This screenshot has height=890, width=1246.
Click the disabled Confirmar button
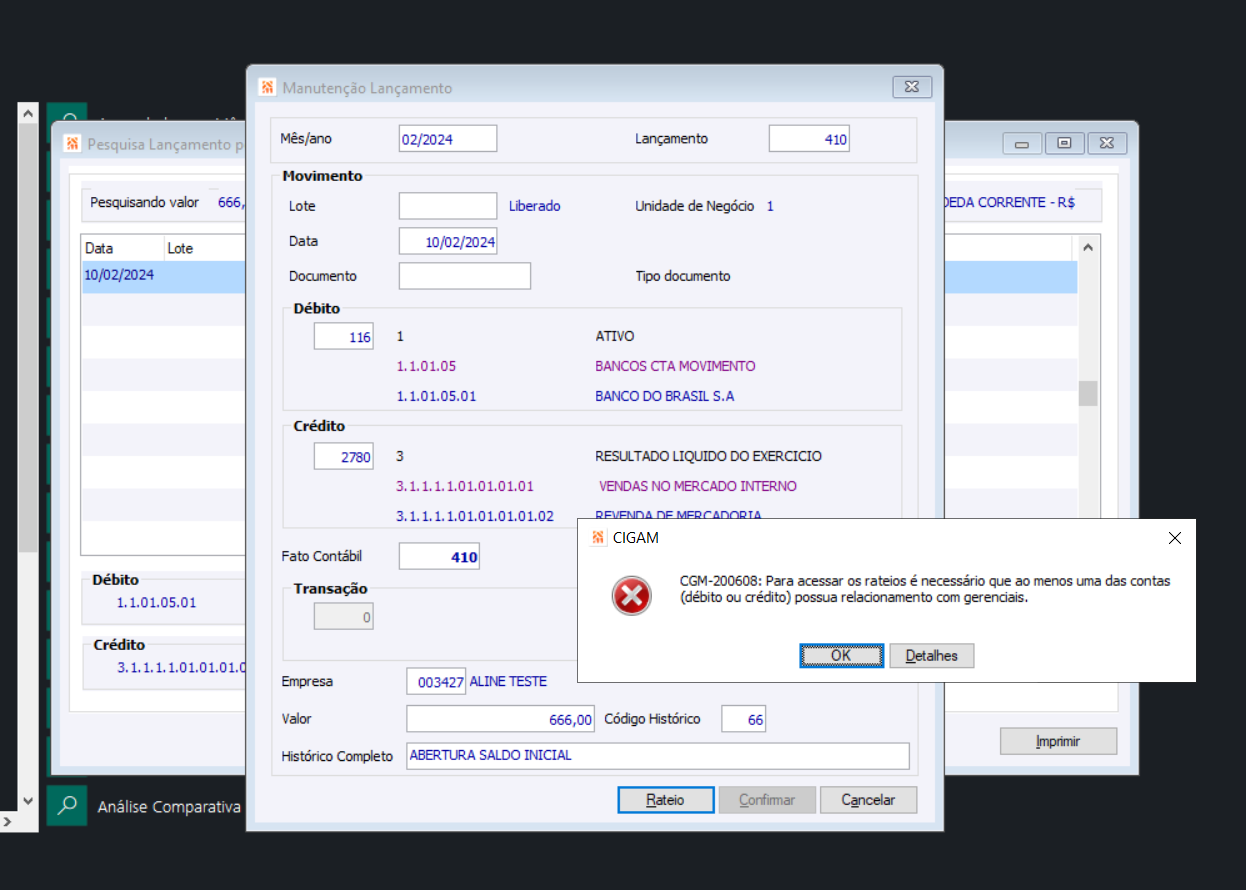coord(767,800)
